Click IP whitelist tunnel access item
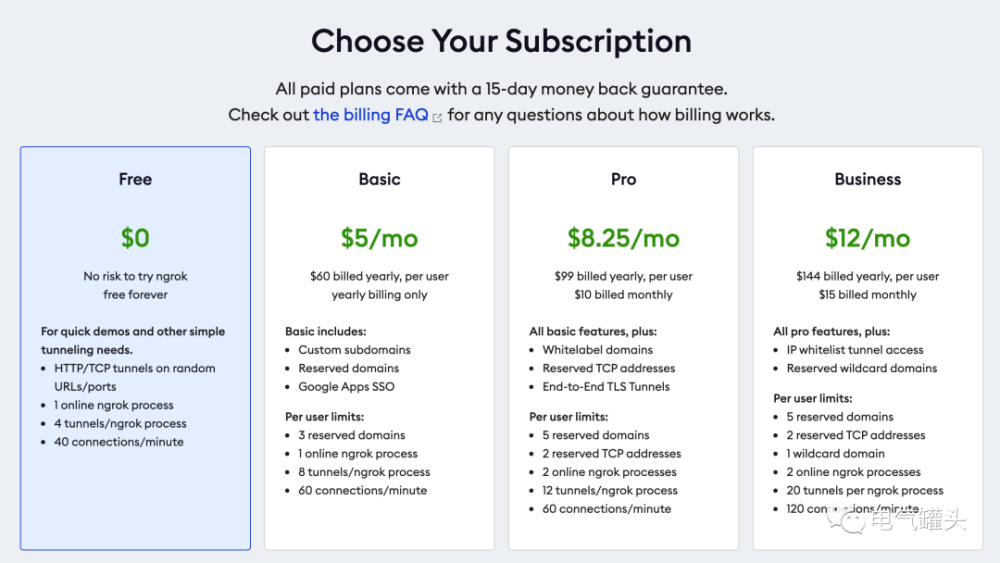The height and width of the screenshot is (563, 1000). coord(855,349)
